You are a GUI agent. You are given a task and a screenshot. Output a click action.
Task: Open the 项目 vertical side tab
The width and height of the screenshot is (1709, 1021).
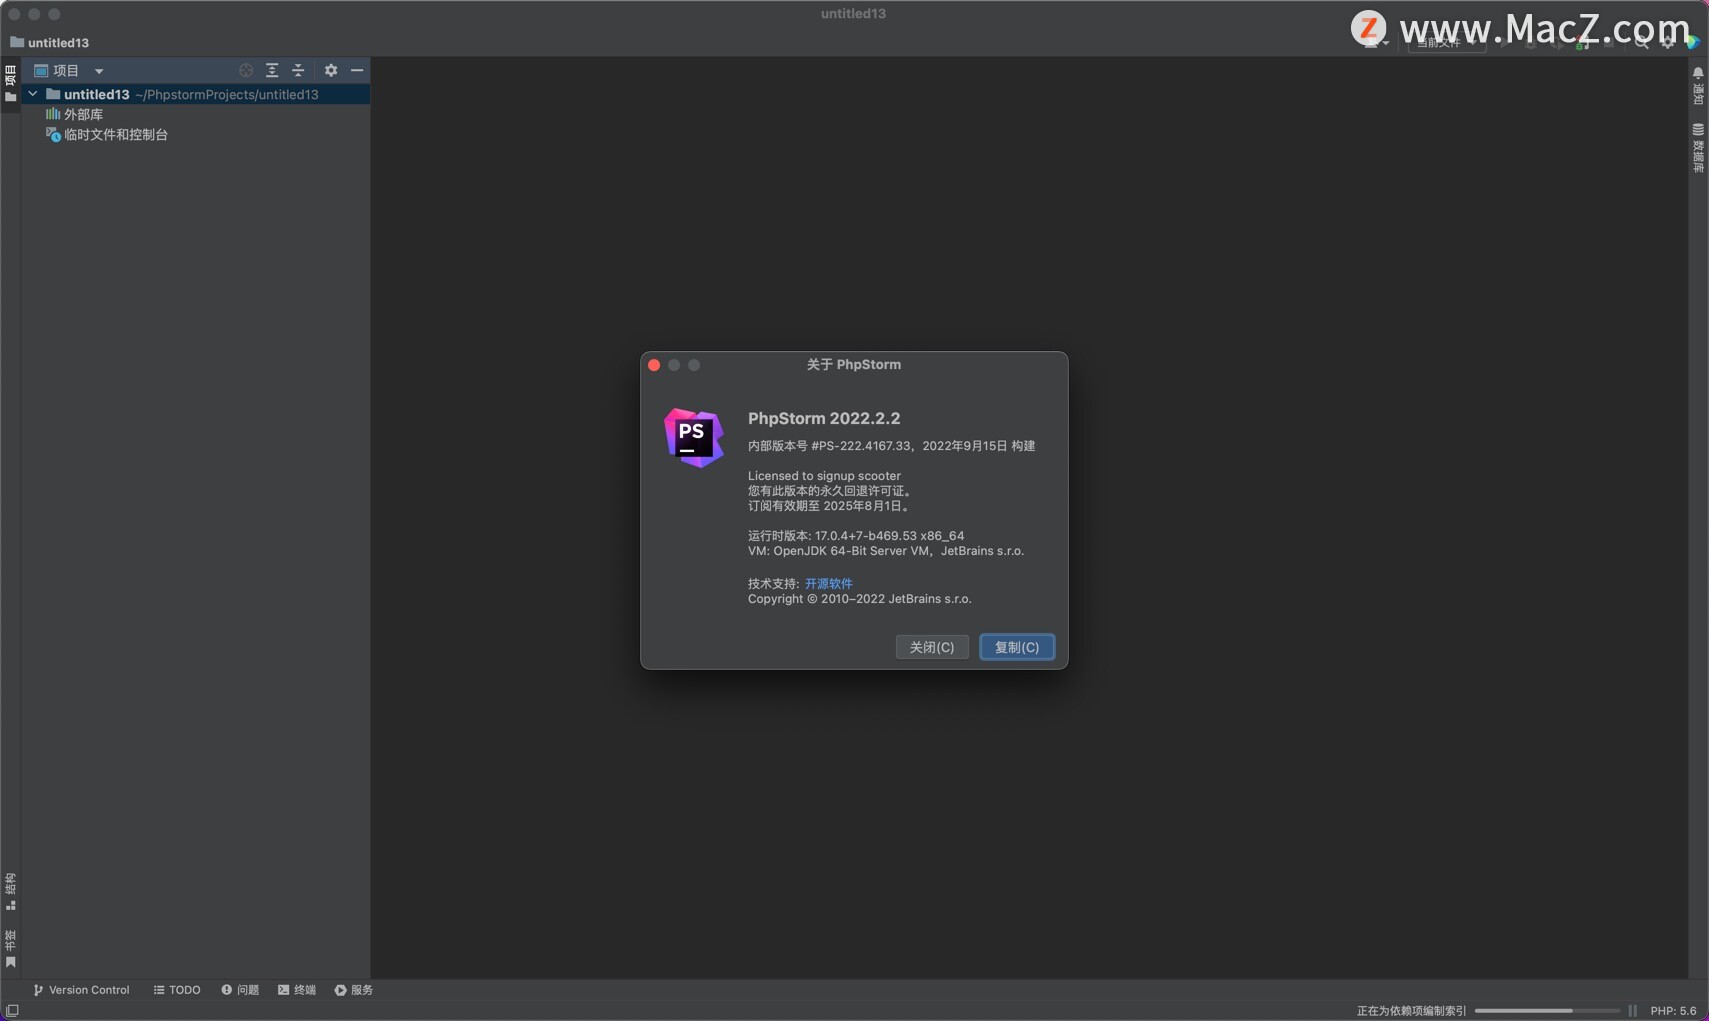click(x=10, y=84)
